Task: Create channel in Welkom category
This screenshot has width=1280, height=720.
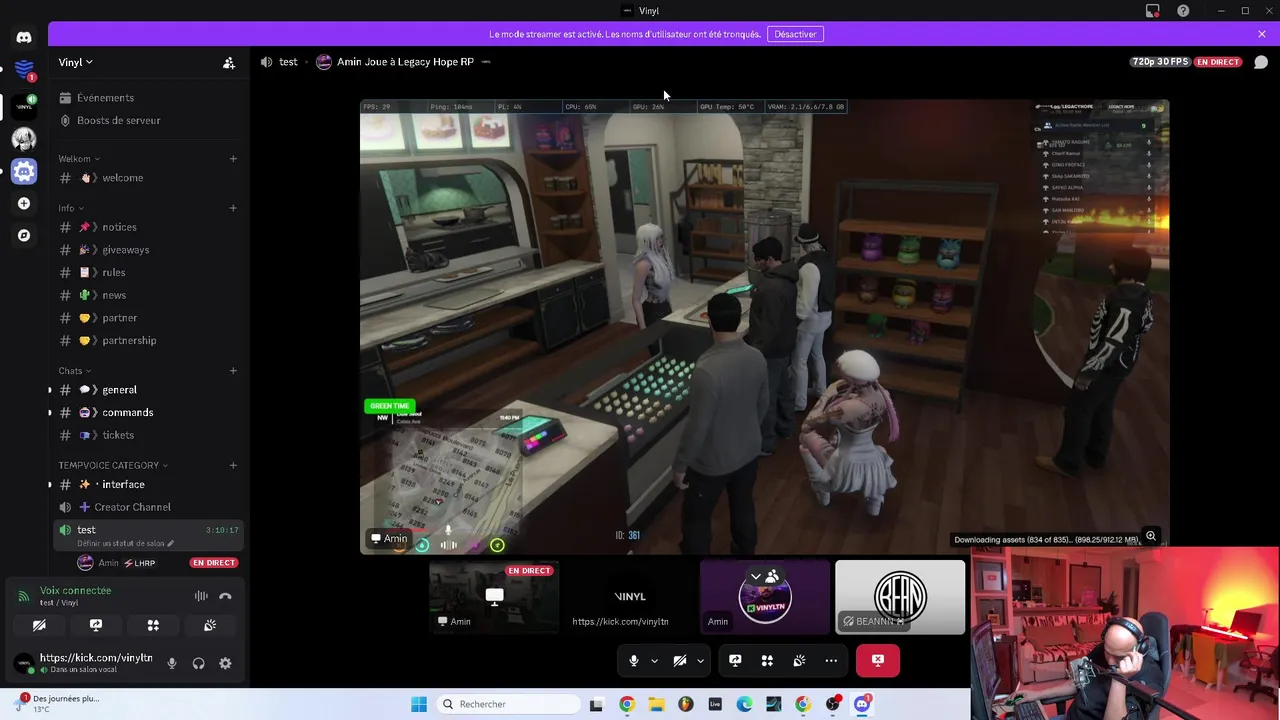Action: pos(233,159)
